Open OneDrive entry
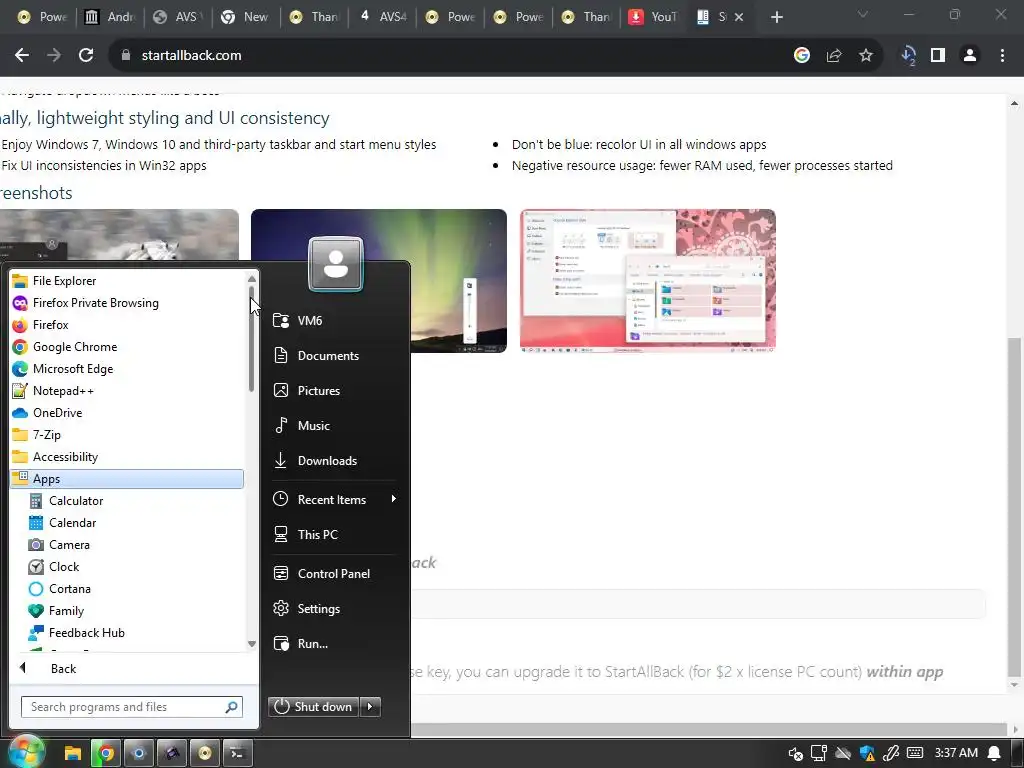The image size is (1024, 768). (127, 413)
